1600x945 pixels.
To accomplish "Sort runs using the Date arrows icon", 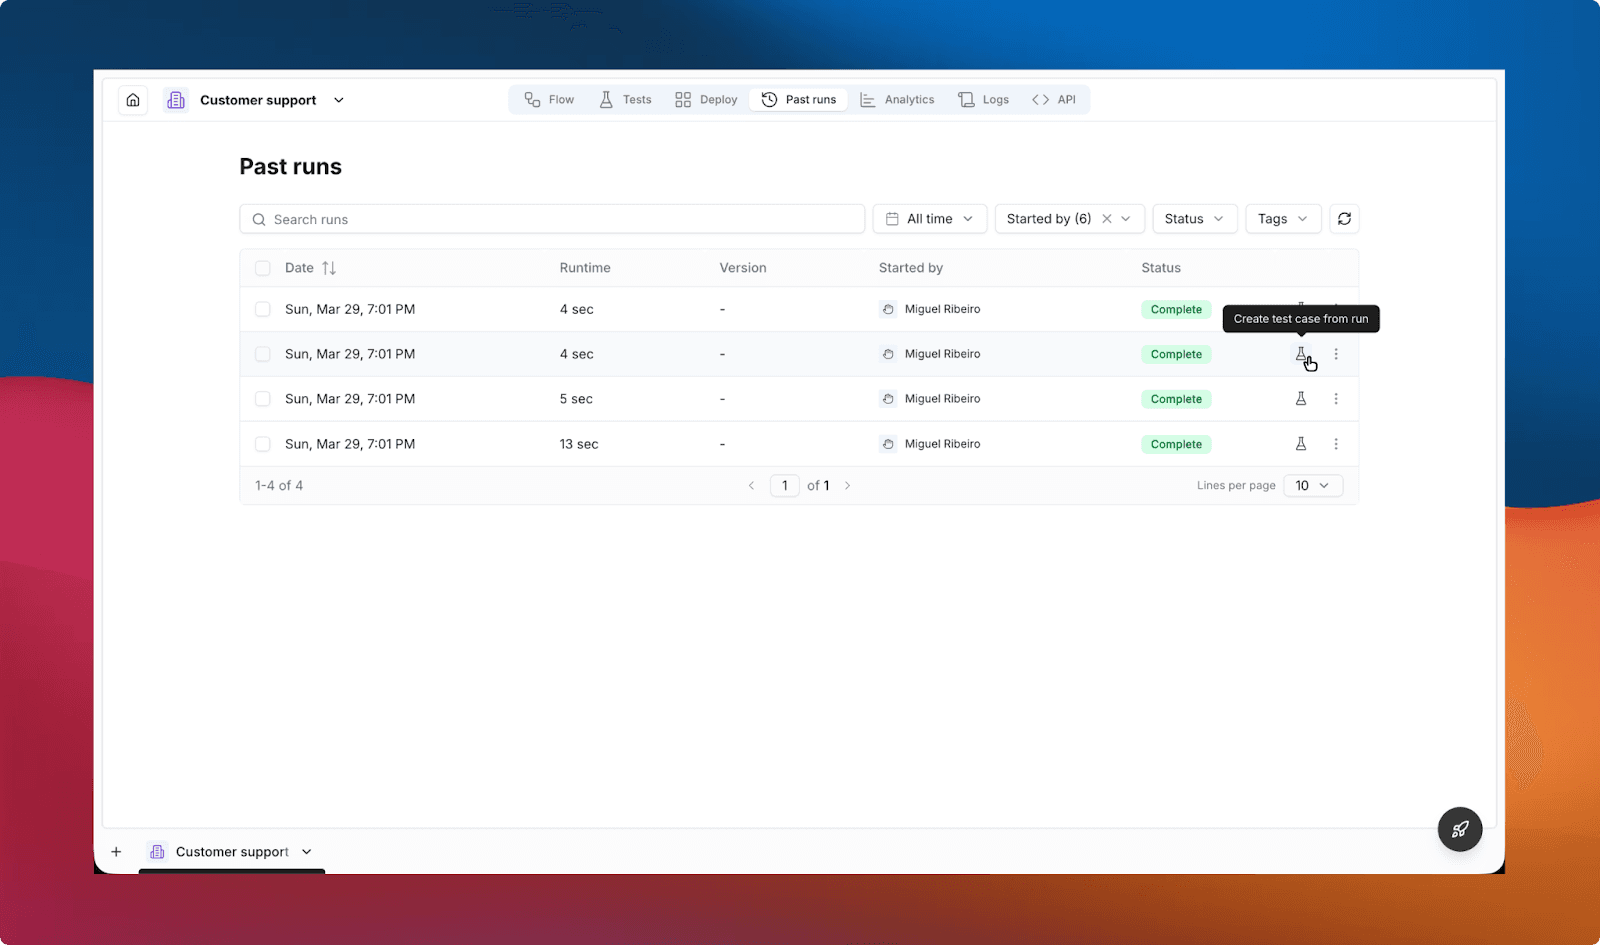I will pyautogui.click(x=329, y=268).
